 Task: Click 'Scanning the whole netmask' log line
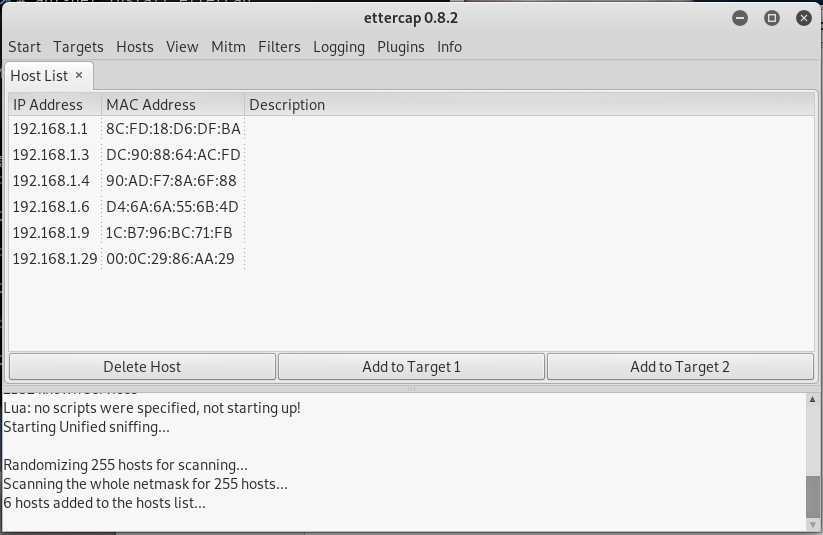click(x=145, y=484)
